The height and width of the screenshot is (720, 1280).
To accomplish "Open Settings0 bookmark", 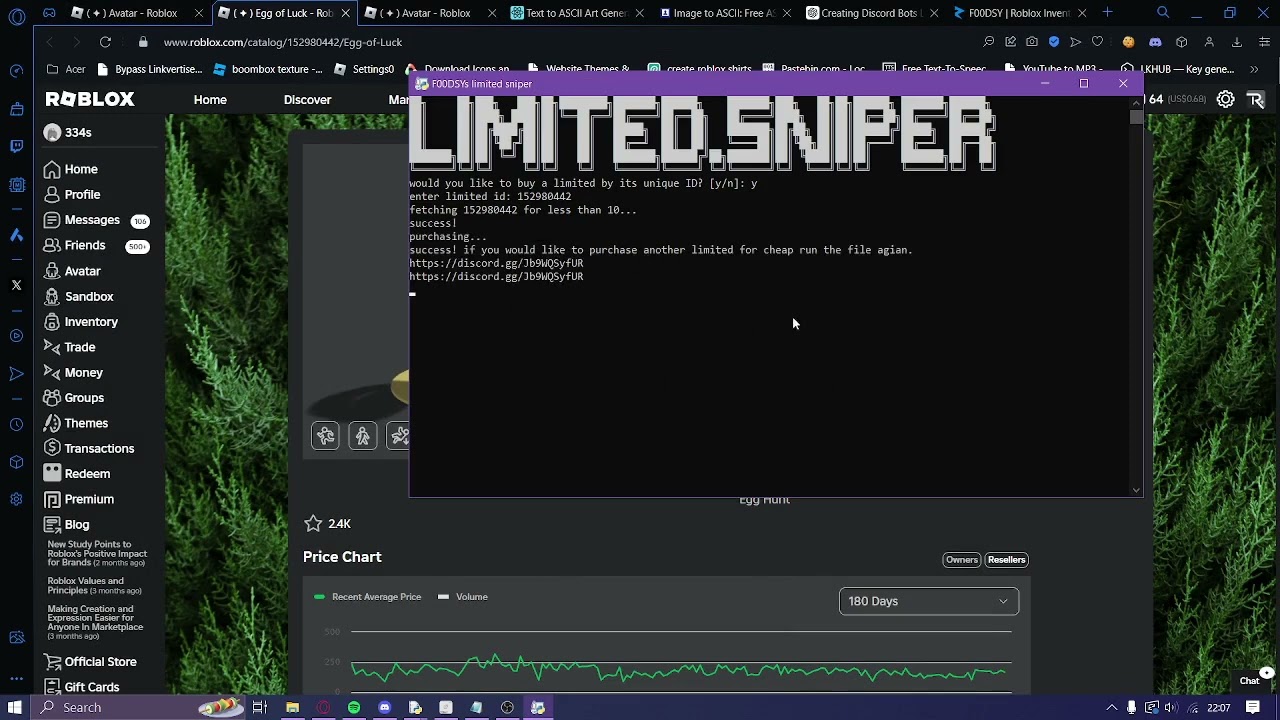I will tap(365, 69).
